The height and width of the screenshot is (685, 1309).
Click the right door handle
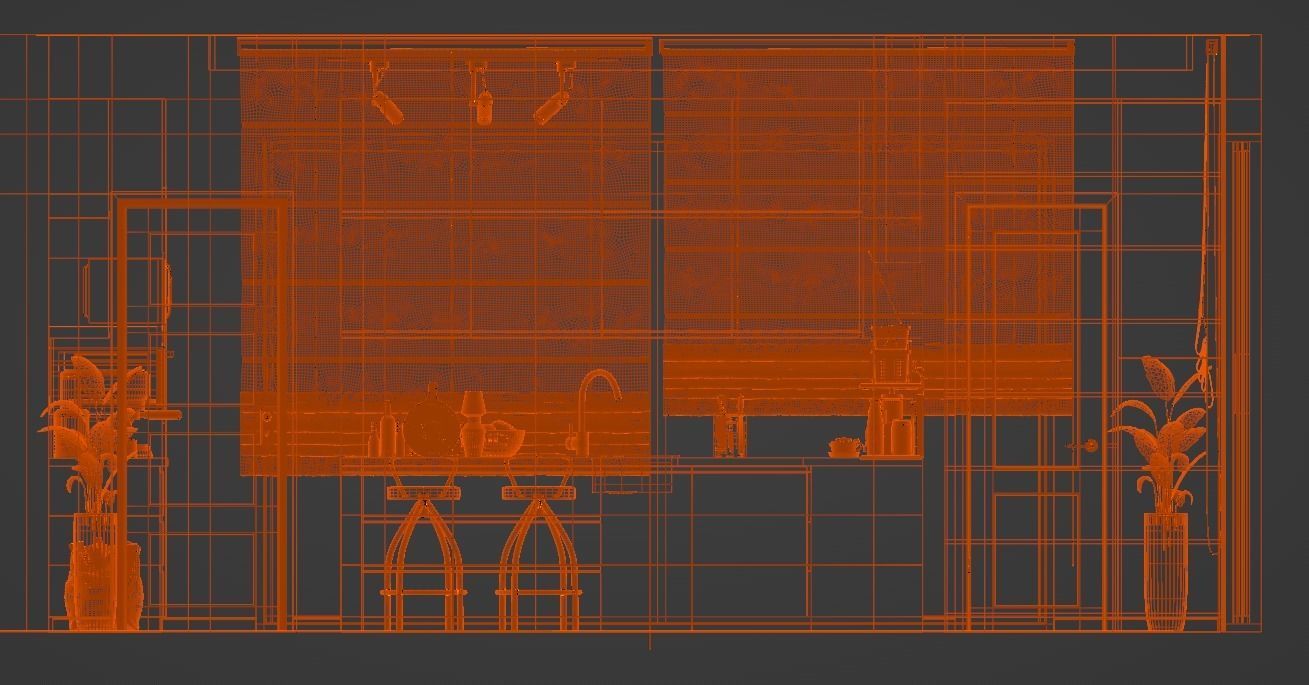click(1081, 446)
